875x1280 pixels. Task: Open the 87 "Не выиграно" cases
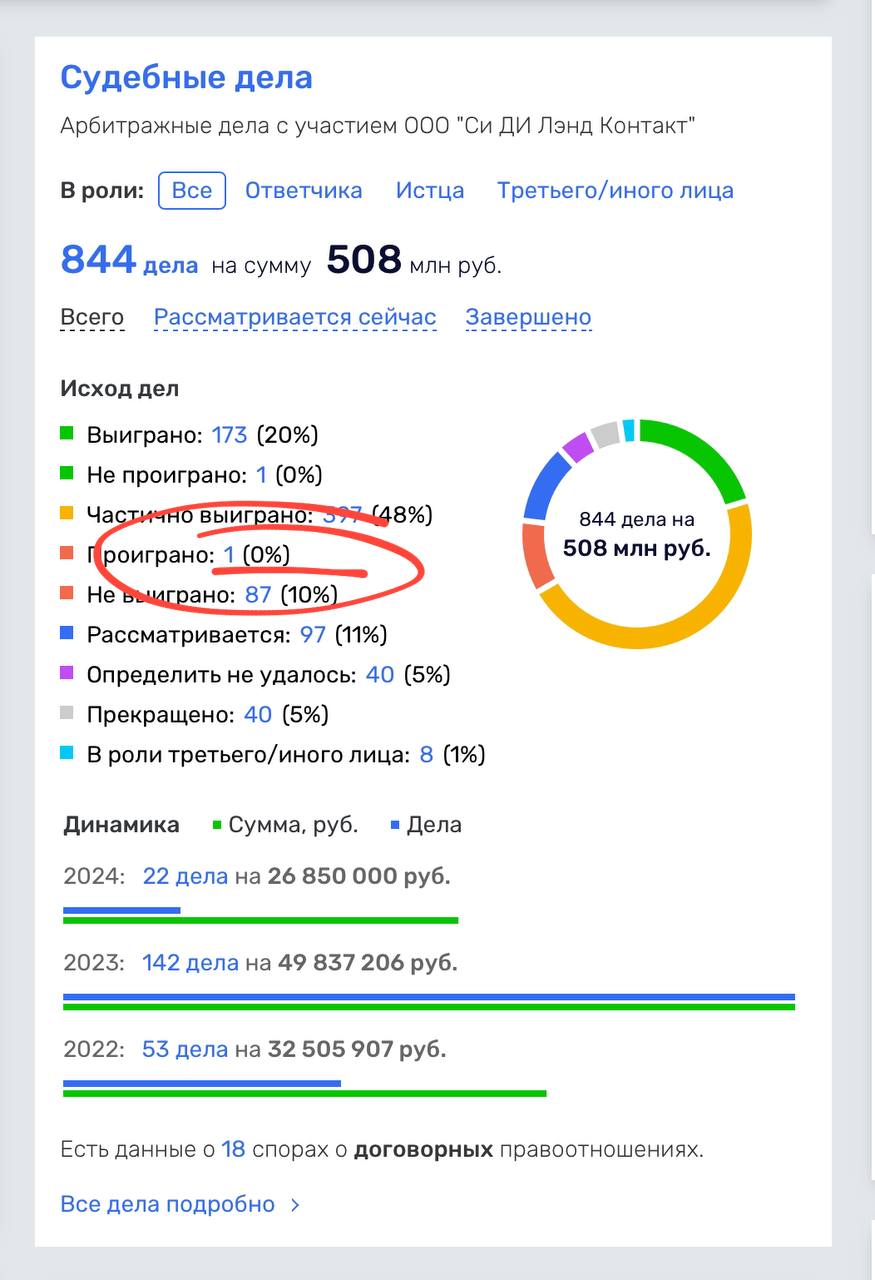pyautogui.click(x=258, y=595)
